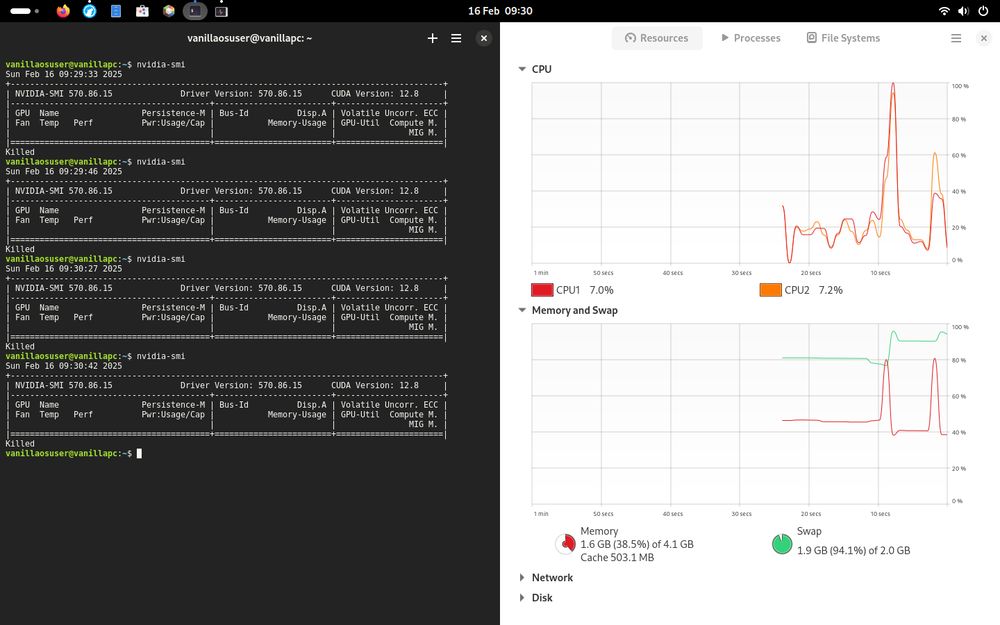Image resolution: width=1000 pixels, height=625 pixels.
Task: Click the cube-shaped app icon in top bar
Action: point(169,11)
